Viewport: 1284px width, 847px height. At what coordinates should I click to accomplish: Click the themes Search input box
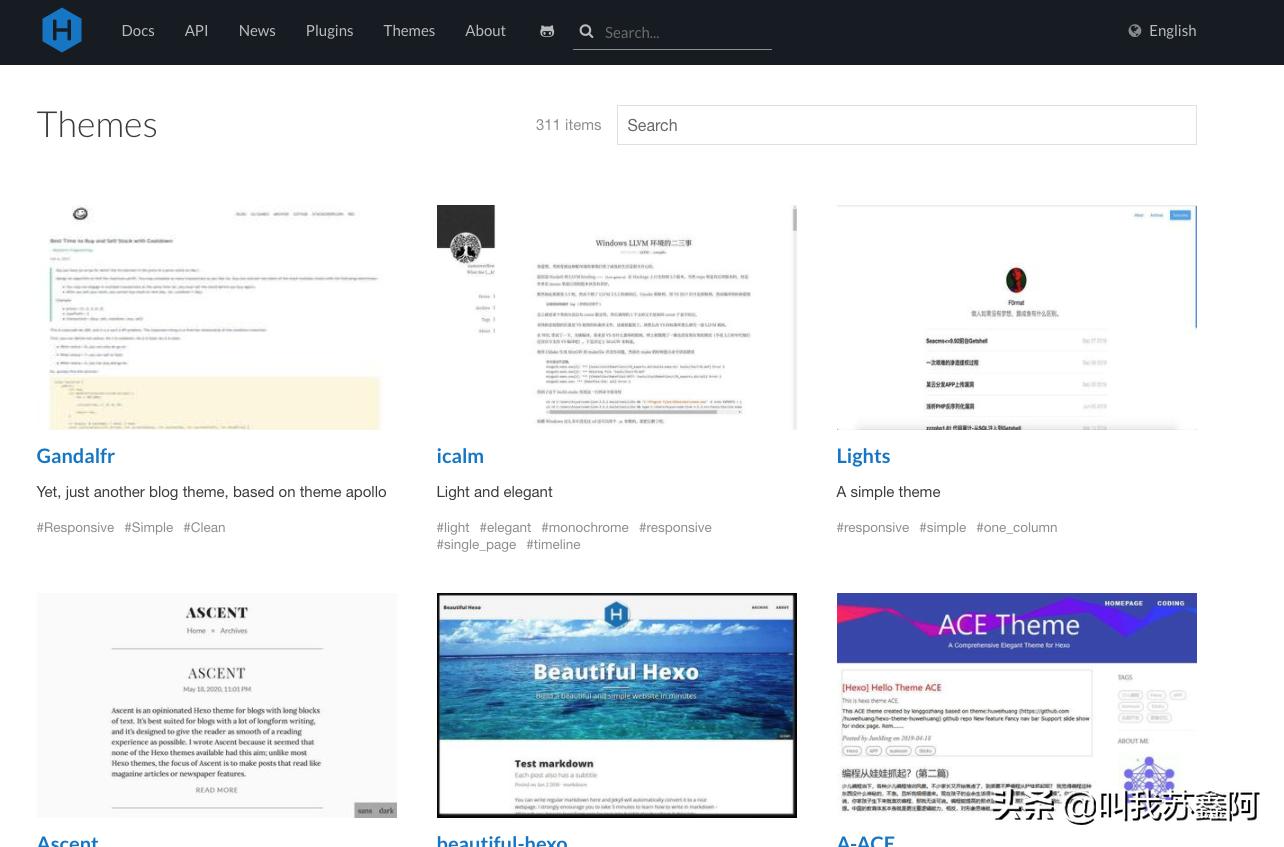(906, 125)
